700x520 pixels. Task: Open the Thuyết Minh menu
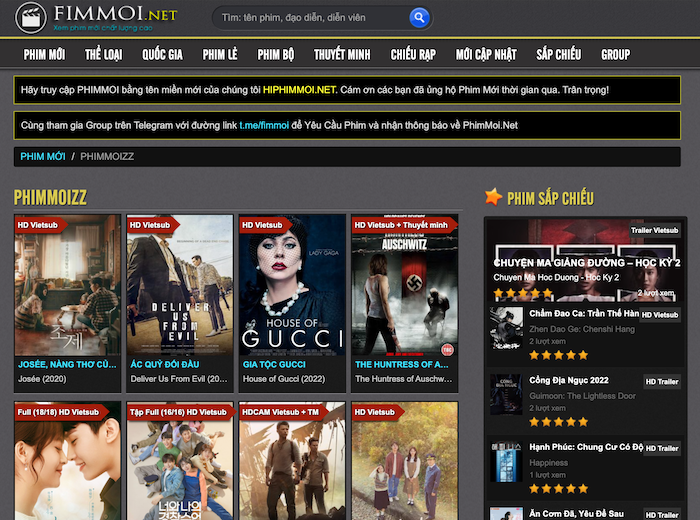click(x=342, y=54)
